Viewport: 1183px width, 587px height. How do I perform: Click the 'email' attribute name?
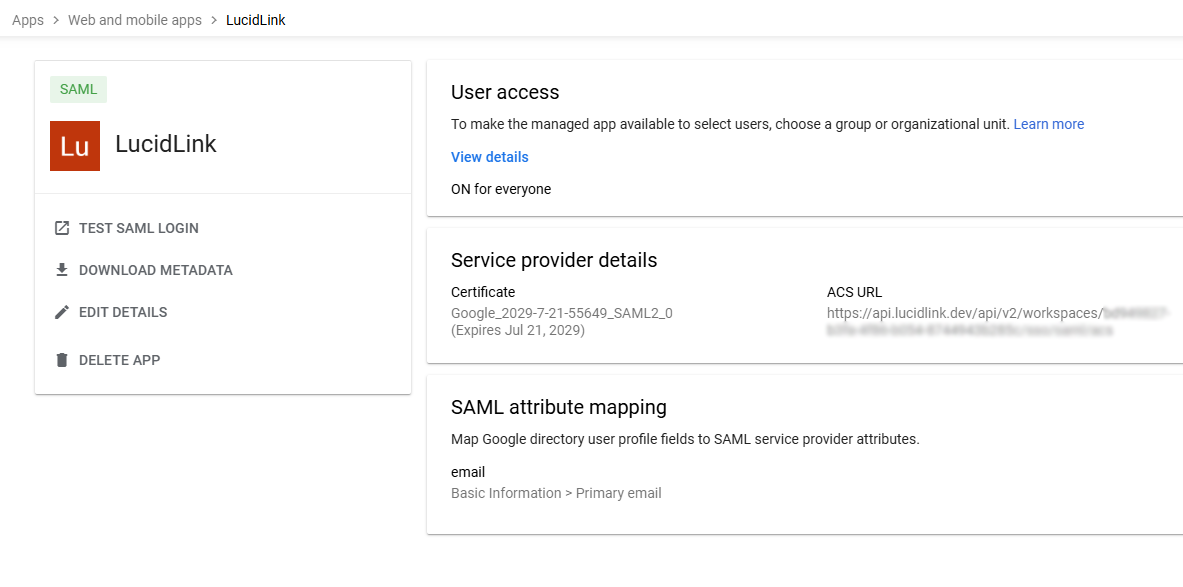[468, 472]
